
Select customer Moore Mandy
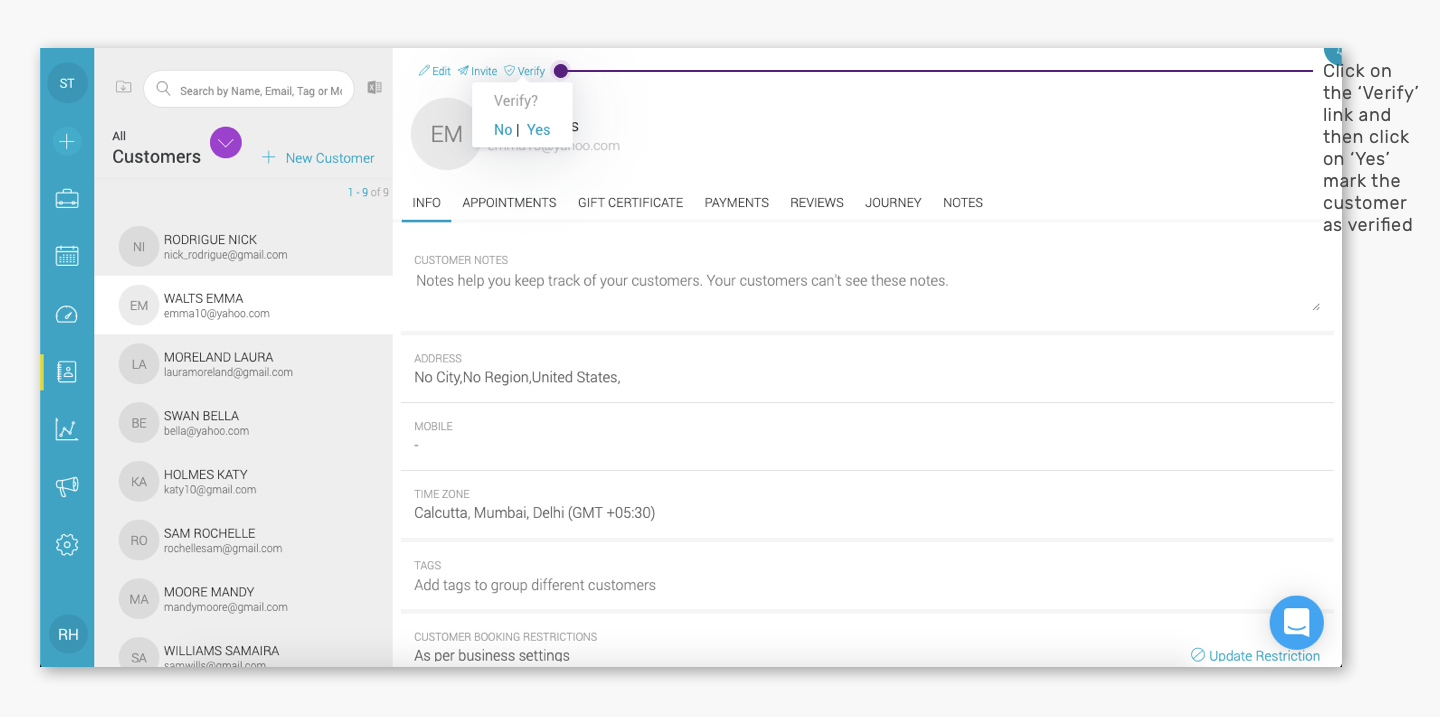[x=244, y=599]
